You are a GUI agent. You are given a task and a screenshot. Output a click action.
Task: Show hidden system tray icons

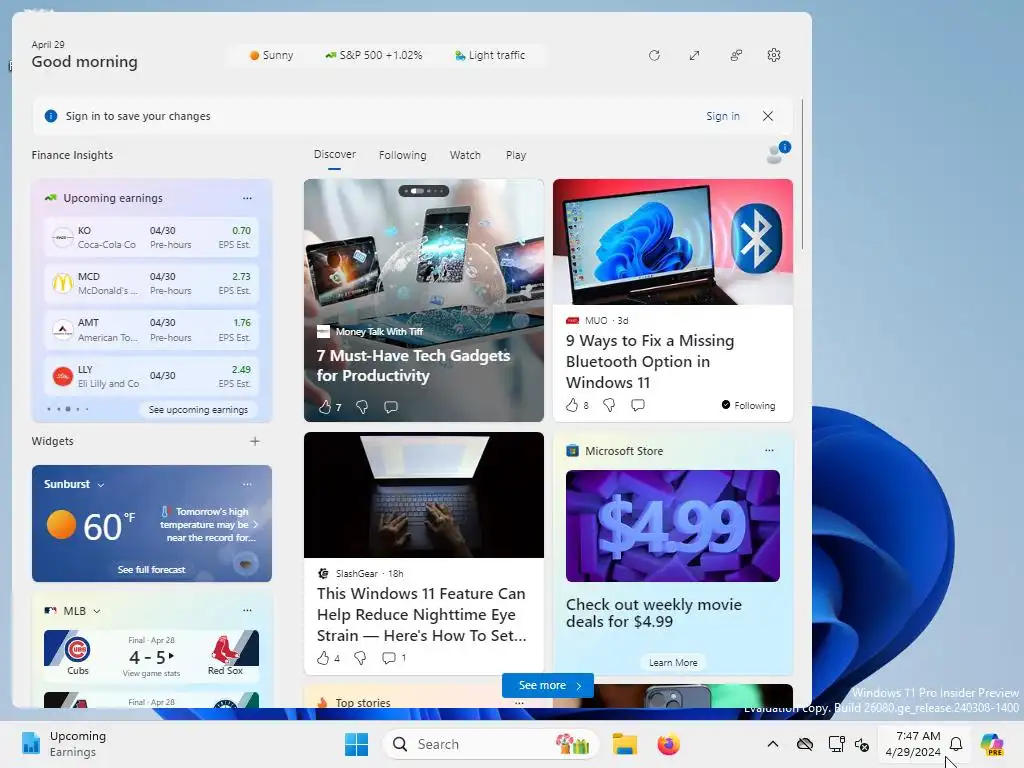(x=773, y=744)
